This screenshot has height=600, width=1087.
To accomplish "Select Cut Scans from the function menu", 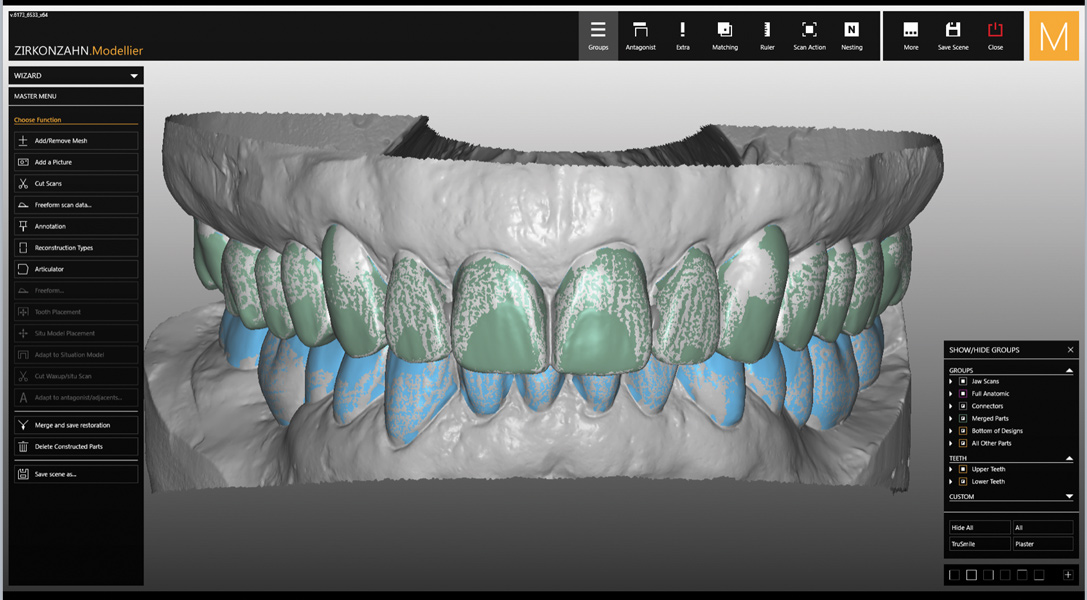I will click(76, 184).
